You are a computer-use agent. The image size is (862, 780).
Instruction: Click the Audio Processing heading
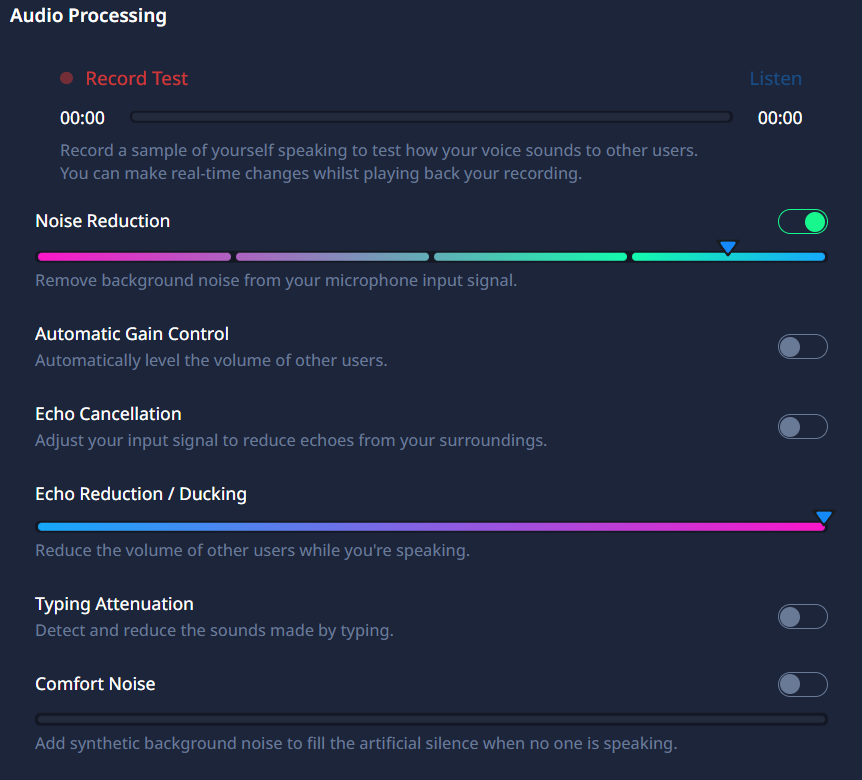88,15
